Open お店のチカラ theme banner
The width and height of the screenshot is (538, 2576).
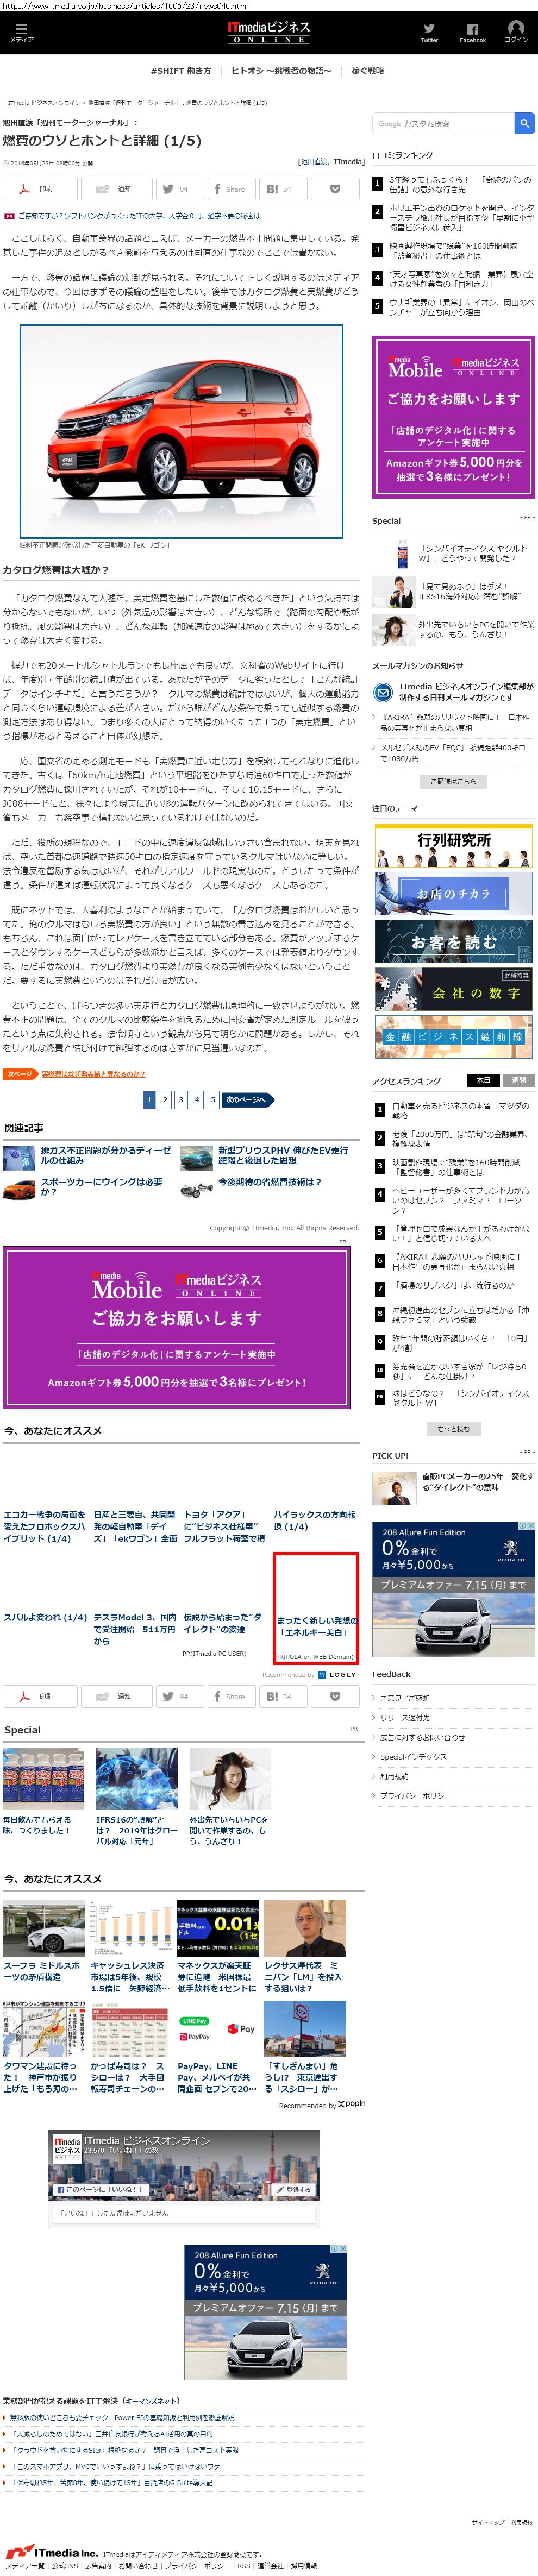tap(453, 894)
